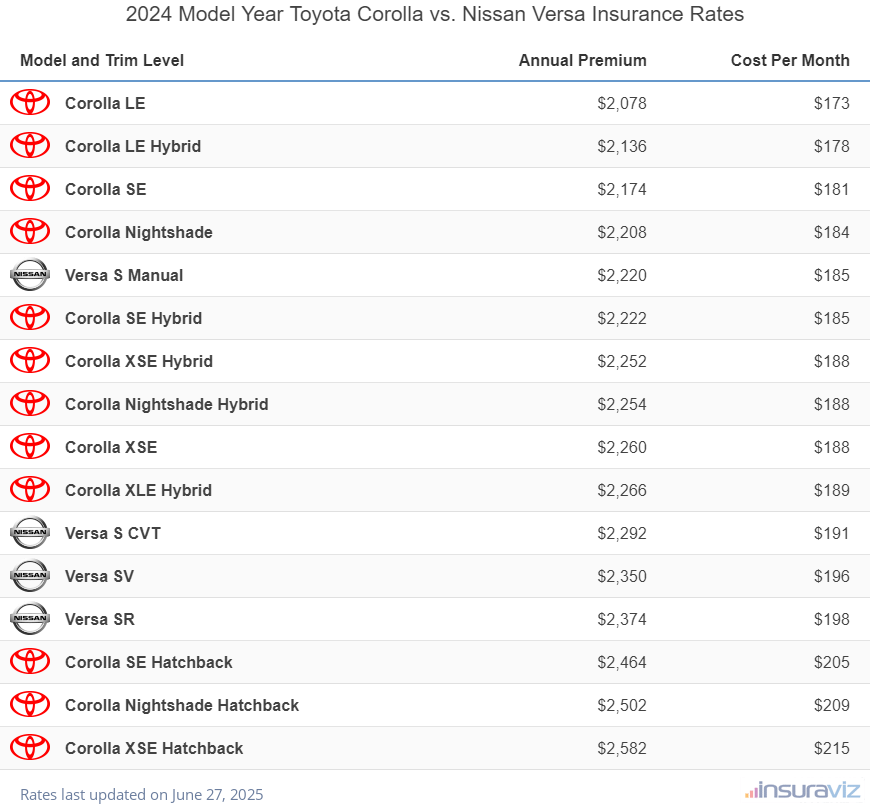This screenshot has width=870, height=810.
Task: Click the $2,260 annual premium value
Action: click(x=622, y=447)
